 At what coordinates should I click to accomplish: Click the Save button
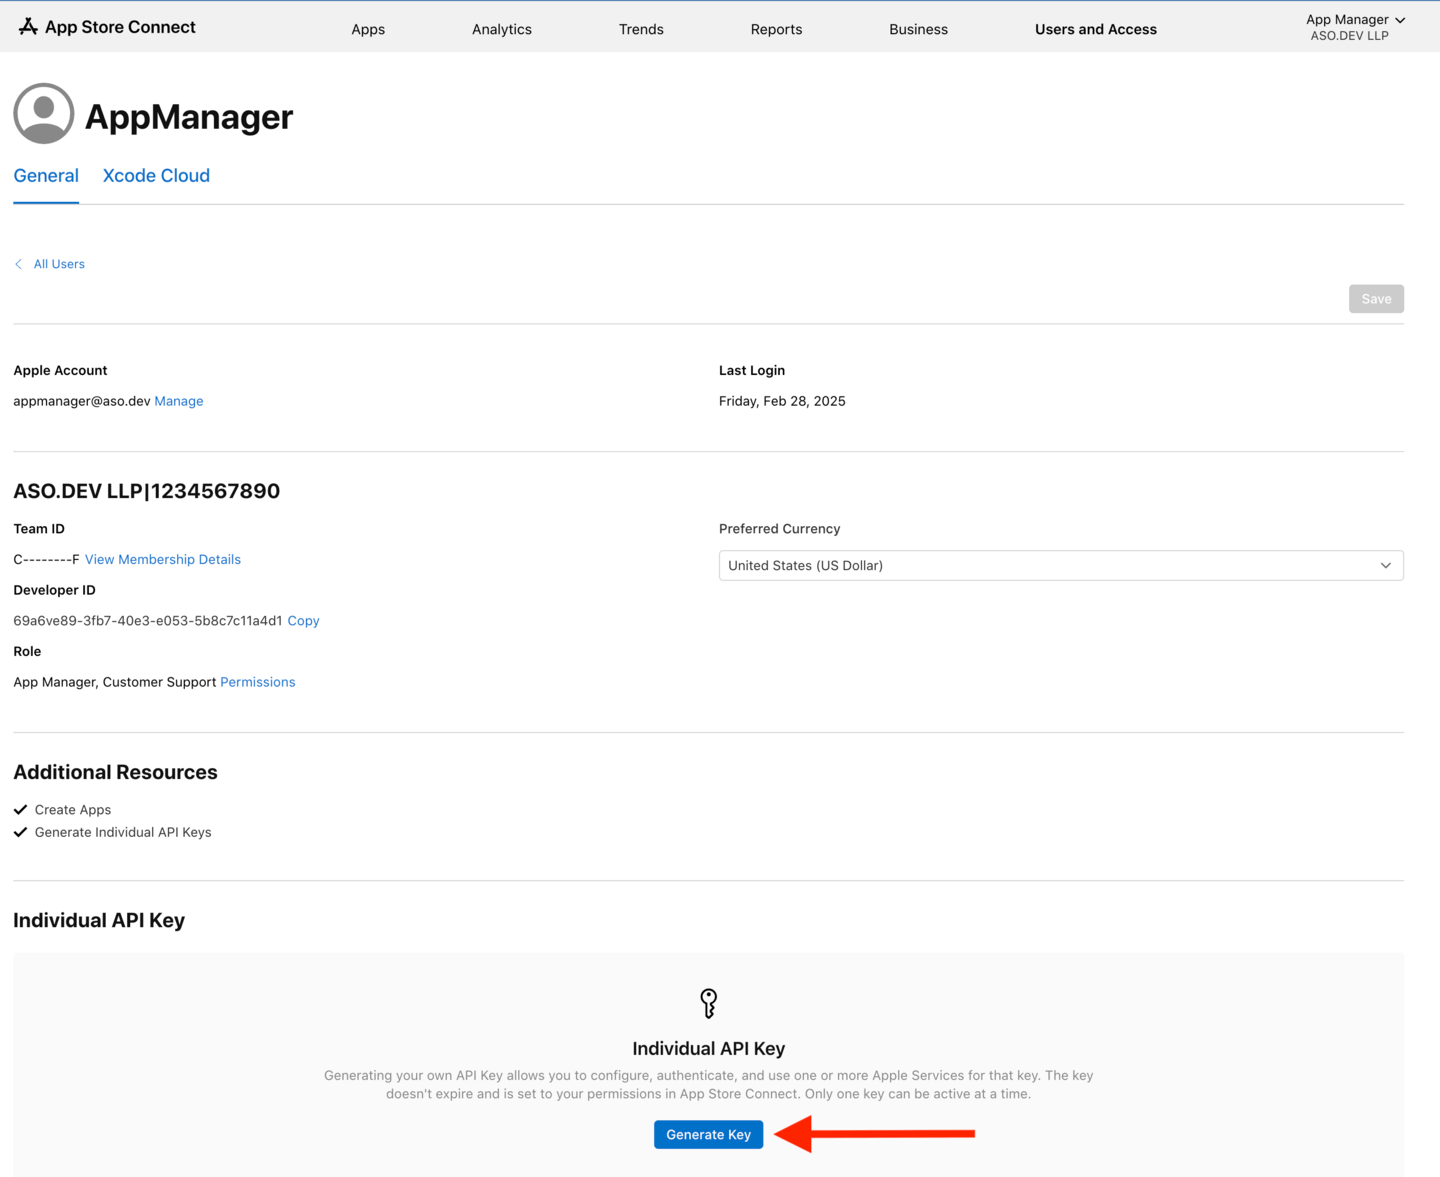(1375, 299)
